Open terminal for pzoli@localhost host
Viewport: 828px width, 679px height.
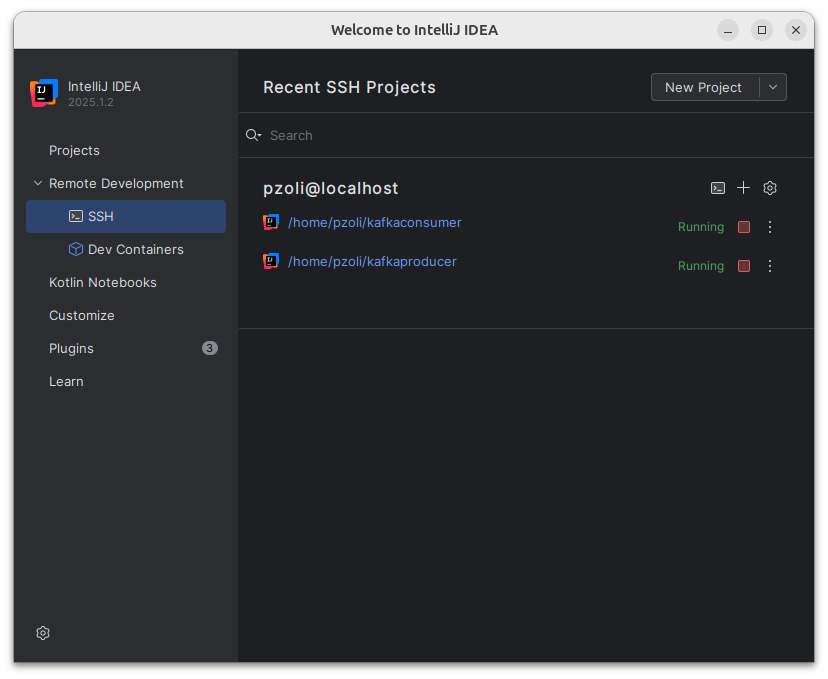[718, 188]
